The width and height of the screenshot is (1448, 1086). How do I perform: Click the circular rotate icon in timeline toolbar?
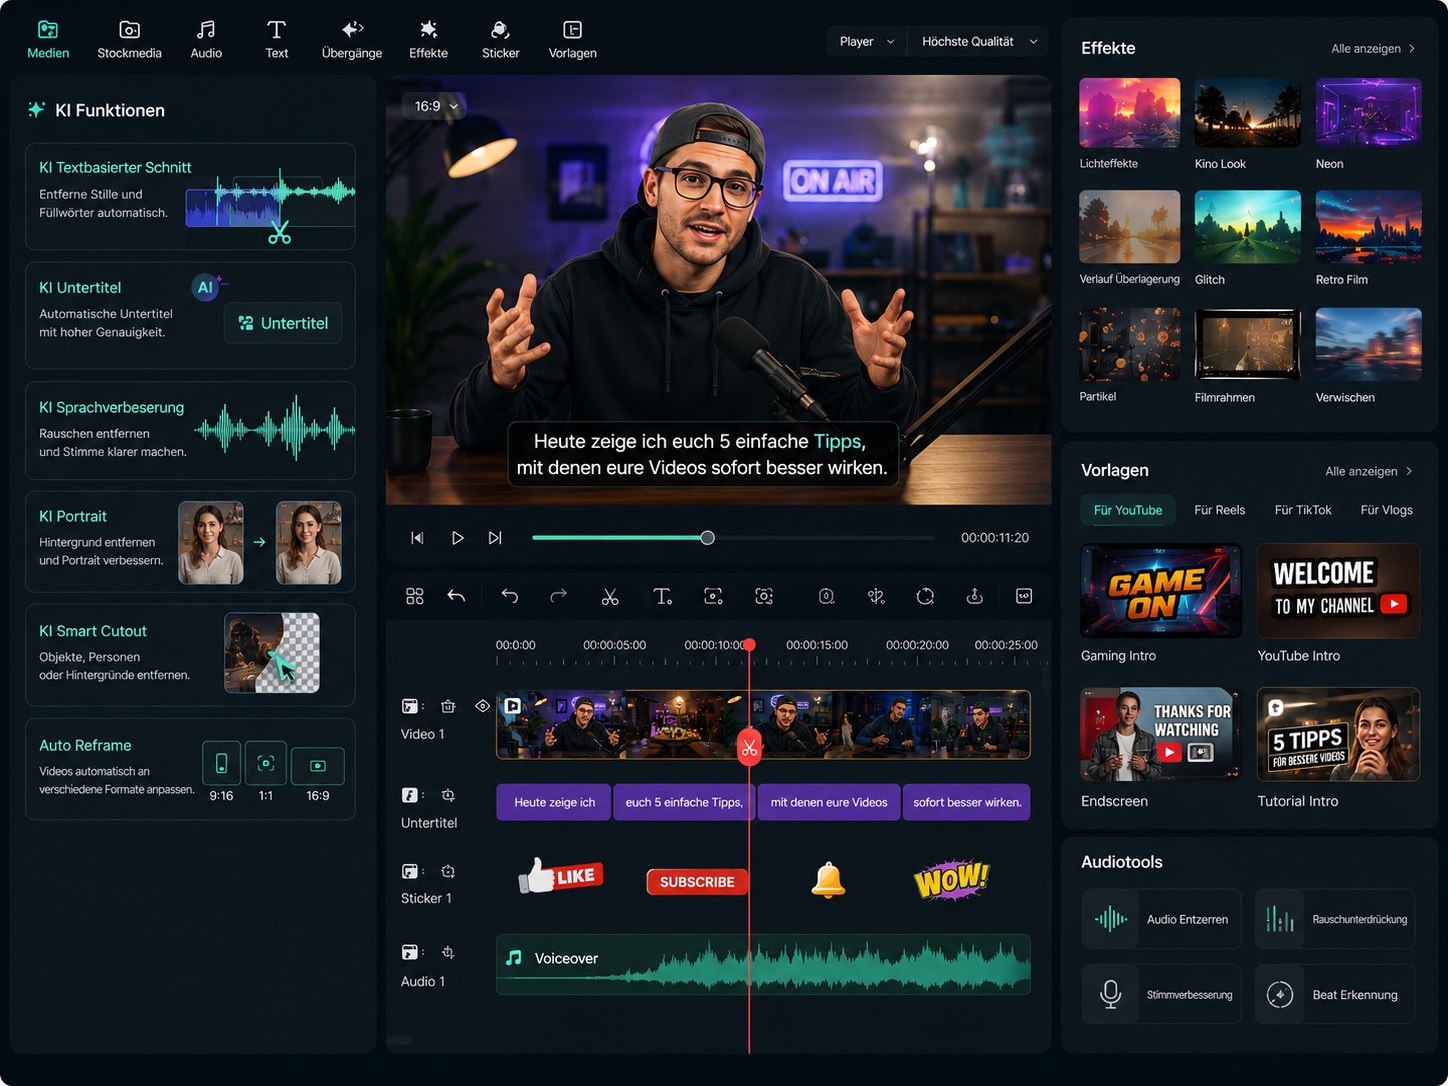(x=925, y=596)
